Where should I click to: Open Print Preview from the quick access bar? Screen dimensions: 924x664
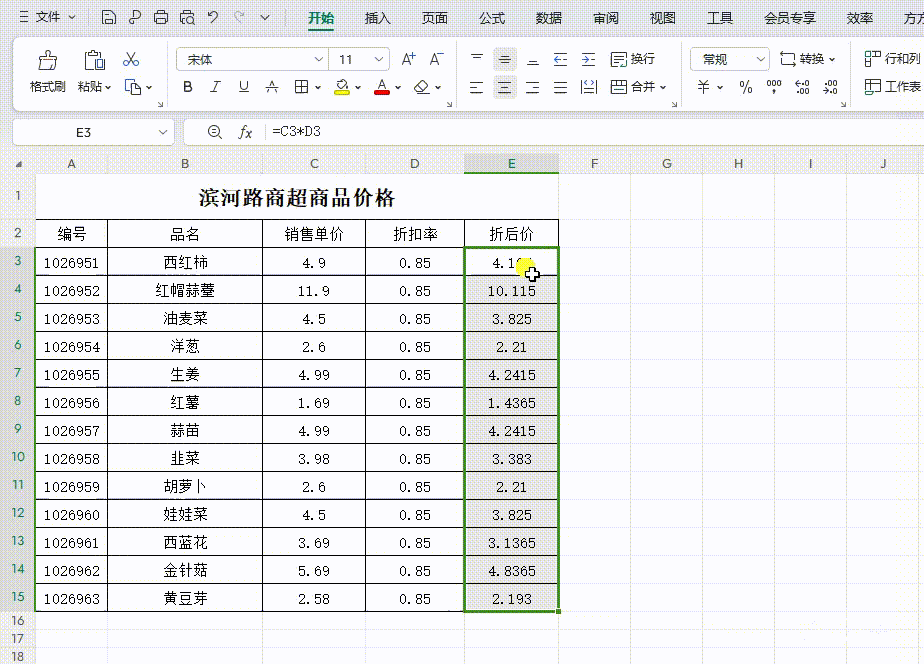click(187, 17)
